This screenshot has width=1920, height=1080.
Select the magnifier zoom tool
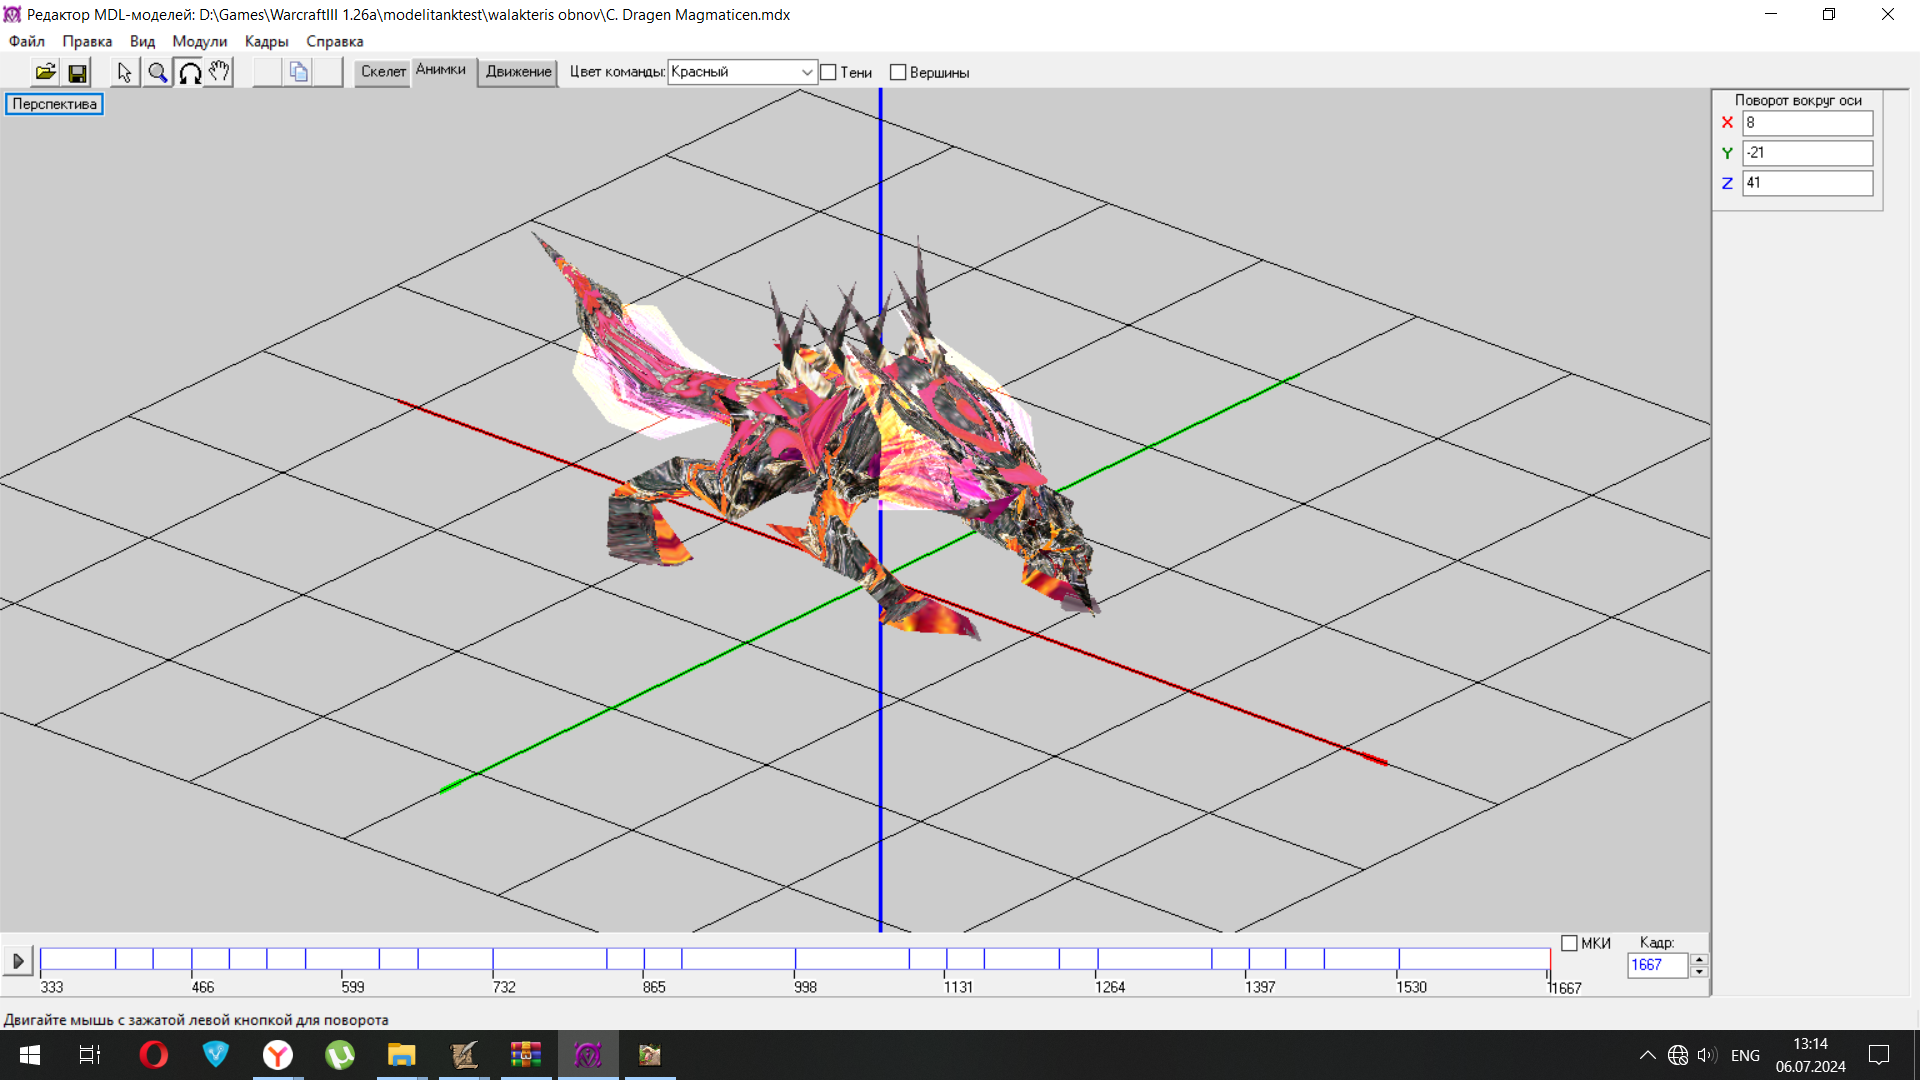tap(157, 72)
